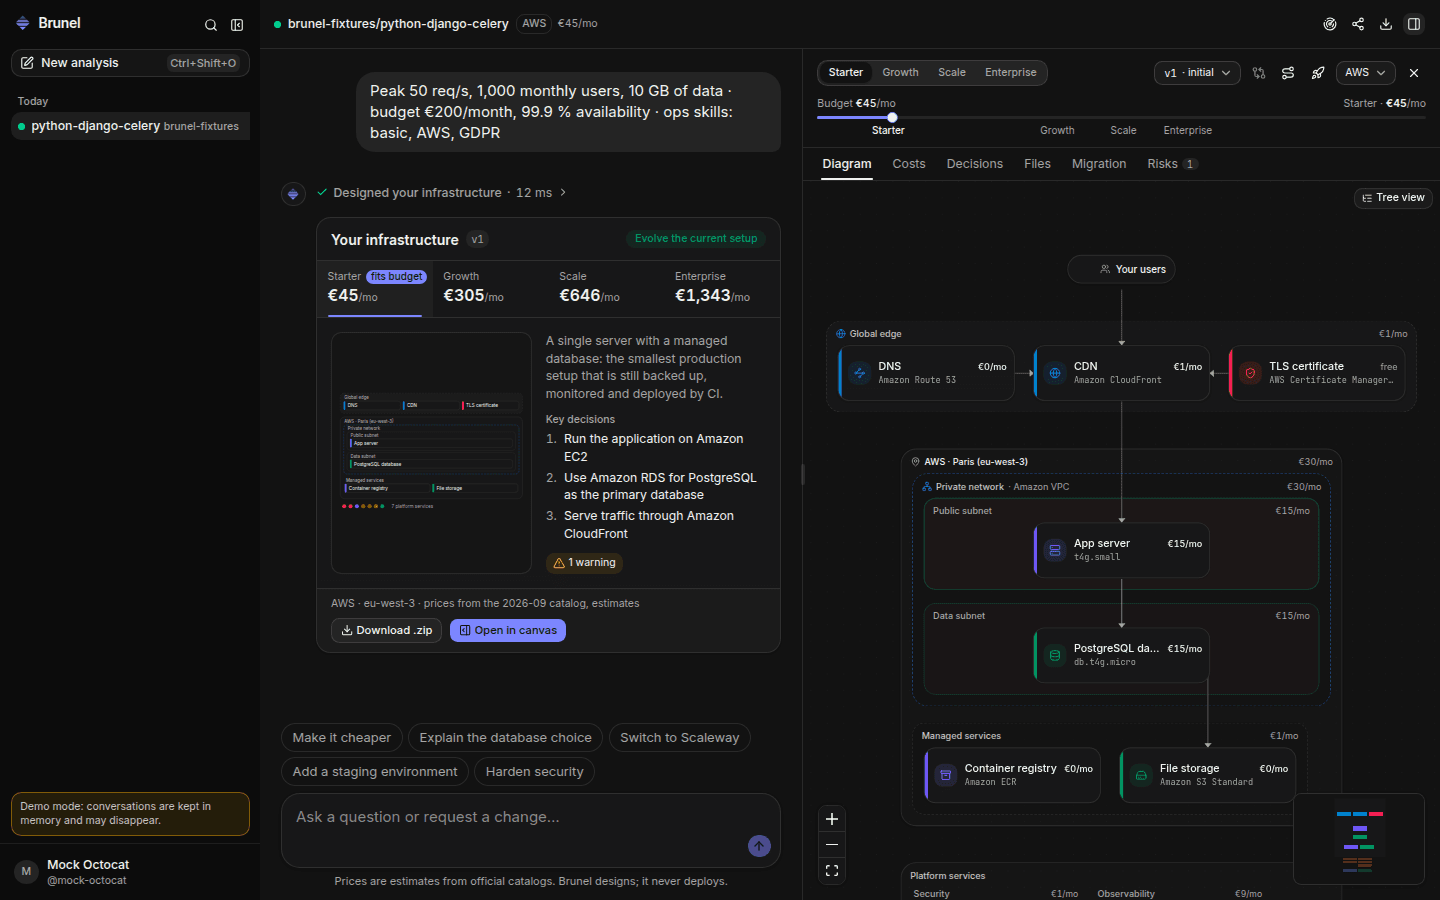Click the Brunel avatar beside Designed your infrastructure
Image resolution: width=1440 pixels, height=900 pixels.
[293, 194]
